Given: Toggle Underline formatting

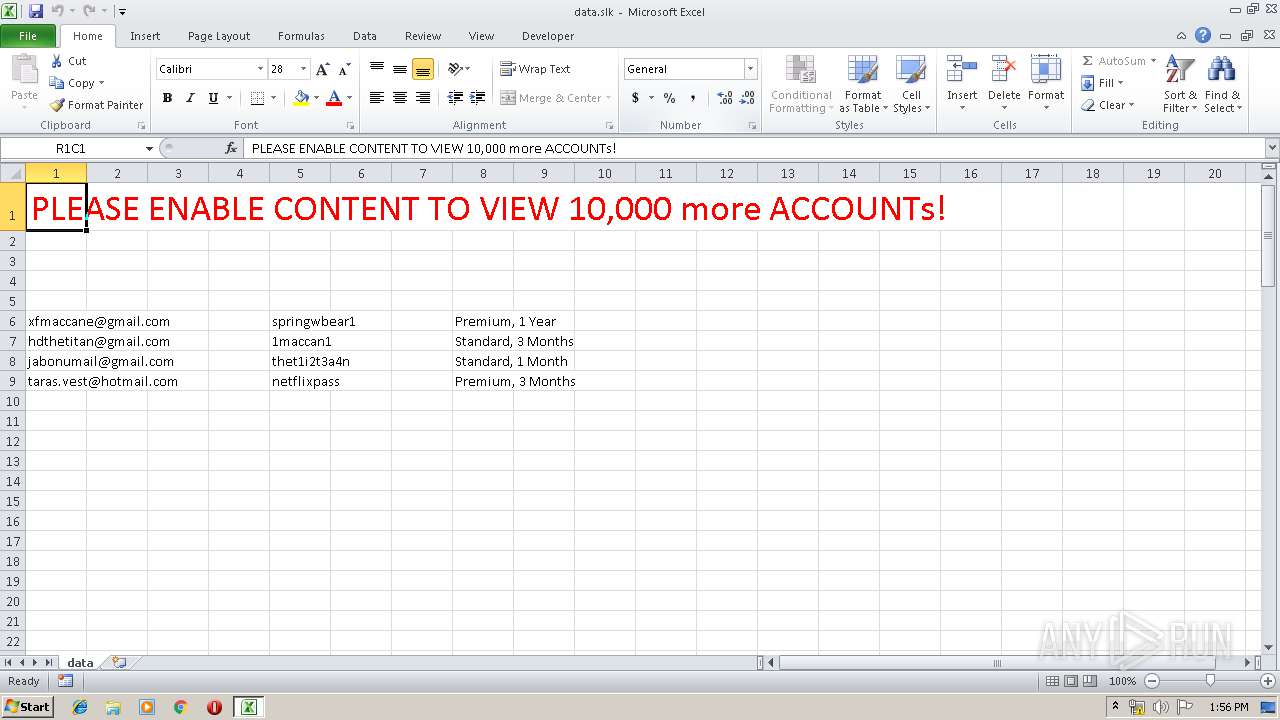Looking at the screenshot, I should pyautogui.click(x=213, y=98).
